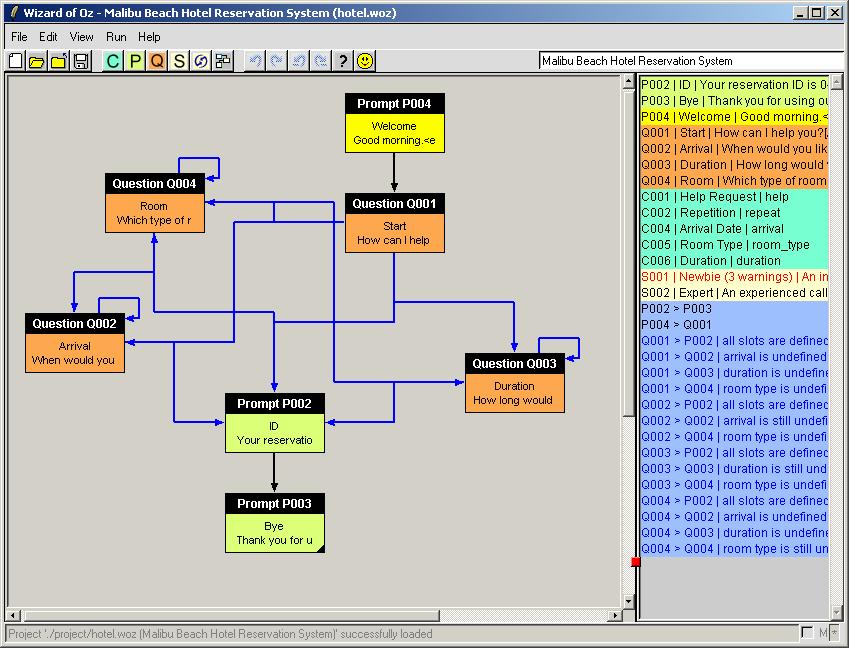Select list row 'C005 | Room Type | room_type'
849x648 pixels.
coord(734,245)
